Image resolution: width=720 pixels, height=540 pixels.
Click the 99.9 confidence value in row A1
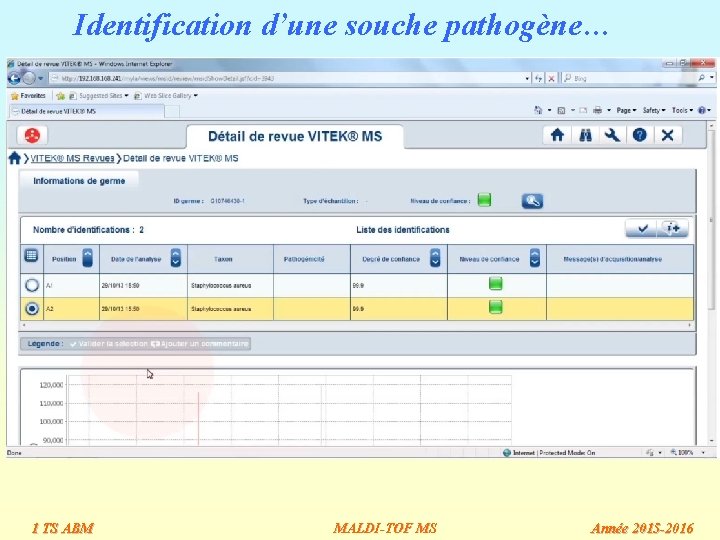click(358, 285)
